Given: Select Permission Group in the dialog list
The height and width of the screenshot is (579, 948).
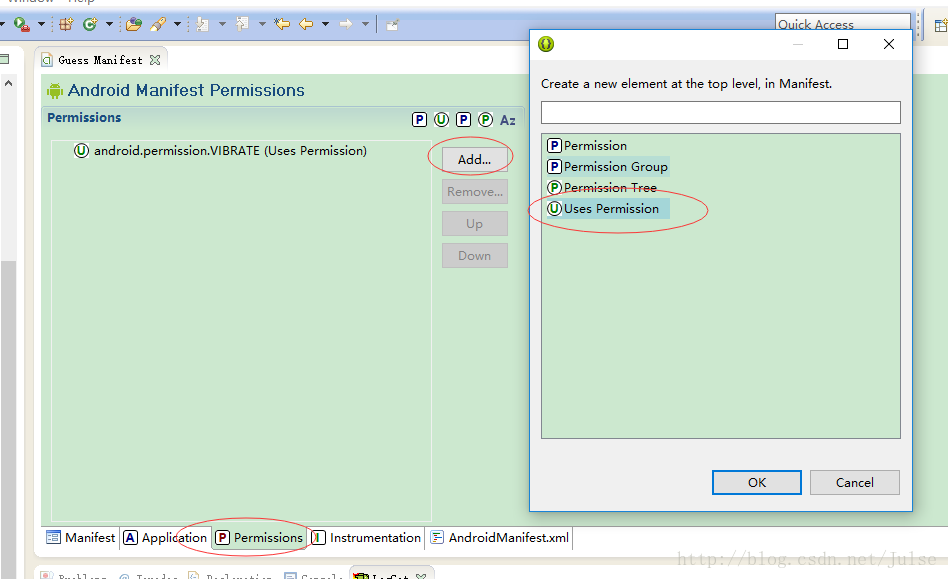Looking at the screenshot, I should (608, 166).
